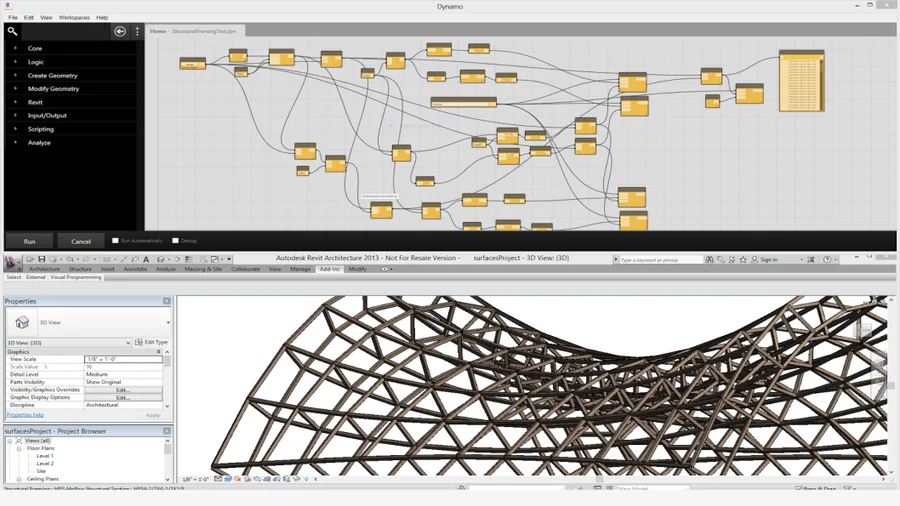The height and width of the screenshot is (506, 900).
Task: Click the Properties palette vertical scrollbar
Action: [x=167, y=379]
